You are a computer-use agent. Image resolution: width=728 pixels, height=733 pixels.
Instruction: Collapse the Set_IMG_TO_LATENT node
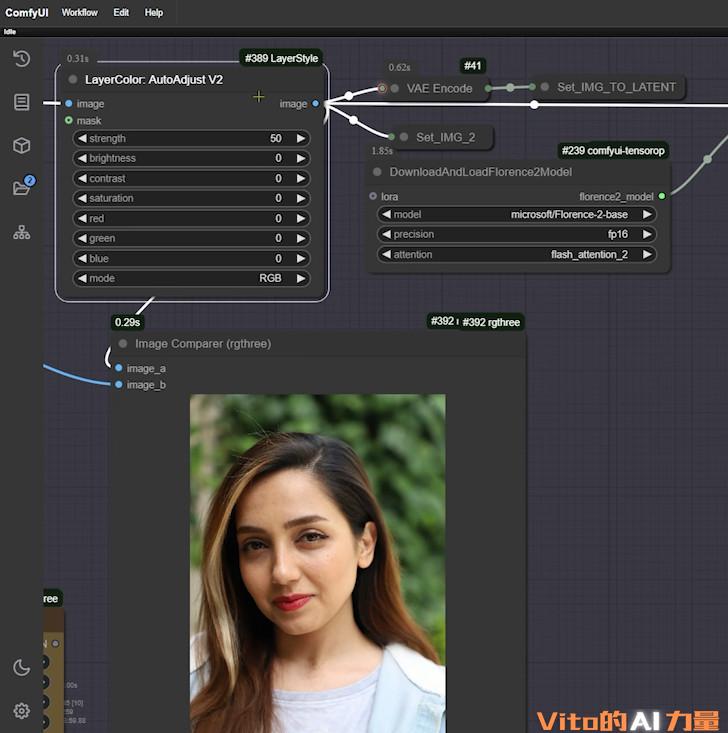(545, 87)
